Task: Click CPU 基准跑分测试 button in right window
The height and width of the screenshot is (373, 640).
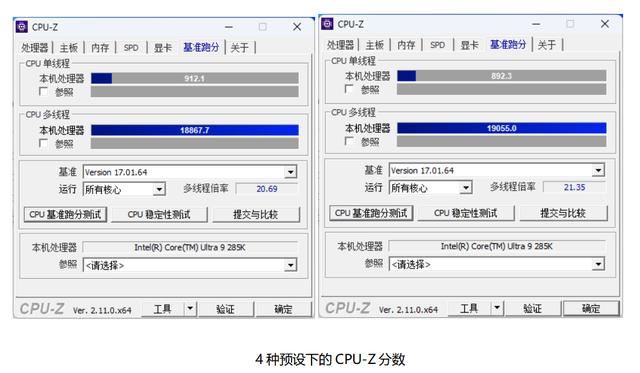Action: pyautogui.click(x=371, y=213)
